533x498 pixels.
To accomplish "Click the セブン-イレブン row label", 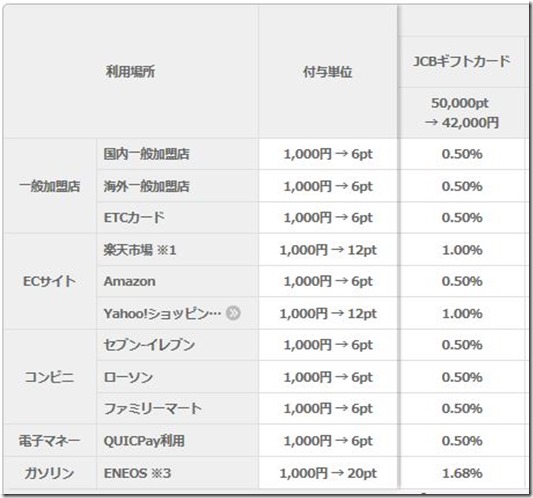I will 149,345.
